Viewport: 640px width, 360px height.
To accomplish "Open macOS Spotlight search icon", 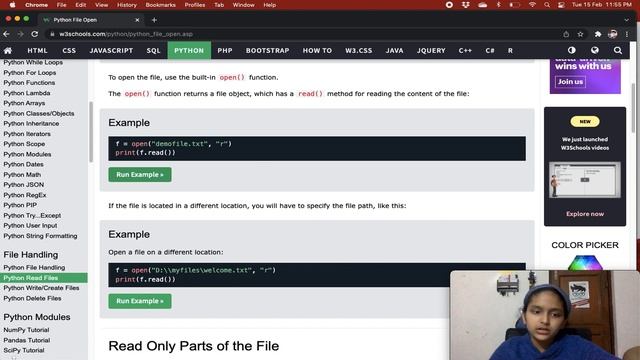I will click(x=547, y=5).
